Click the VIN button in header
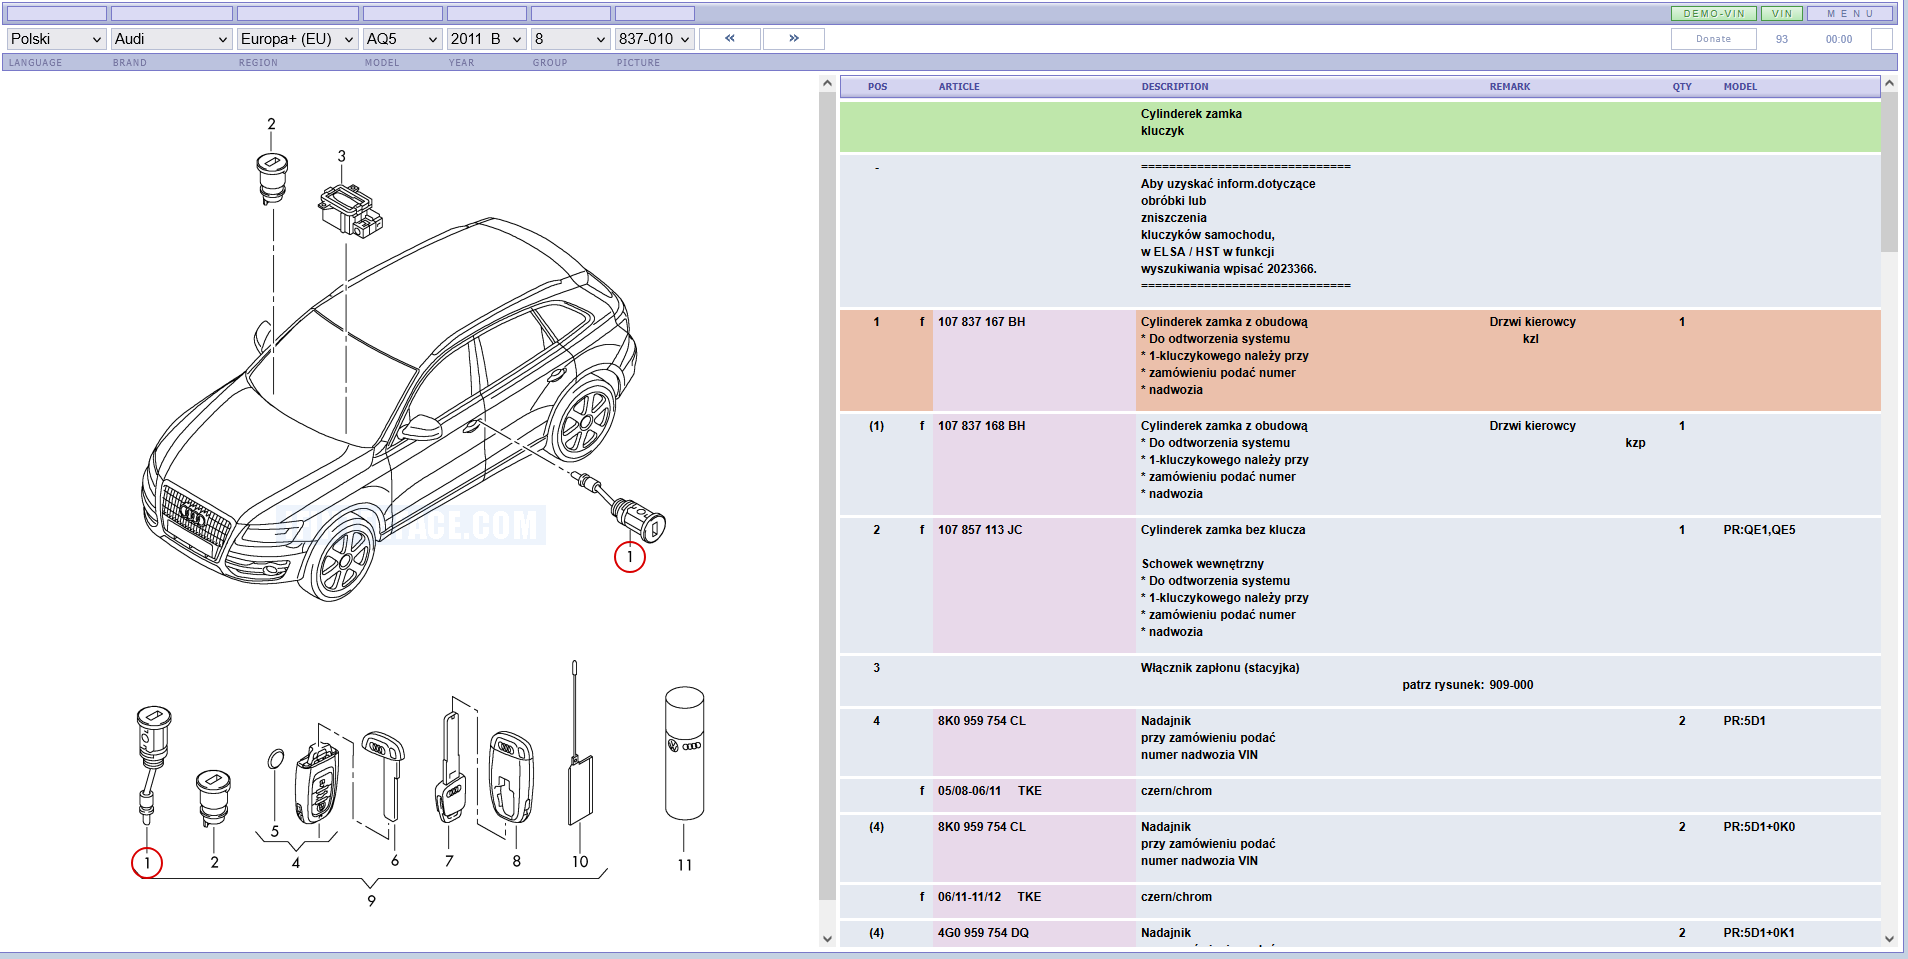This screenshot has height=959, width=1908. (1781, 14)
